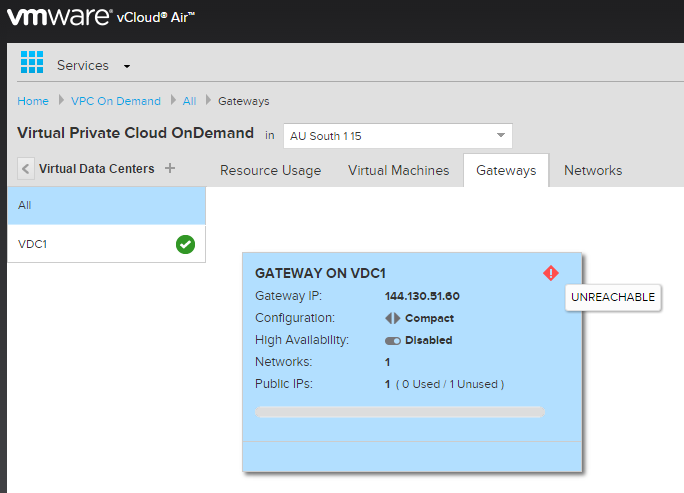Select All in the data centers list
Viewport: 684px width, 493px height.
106,205
